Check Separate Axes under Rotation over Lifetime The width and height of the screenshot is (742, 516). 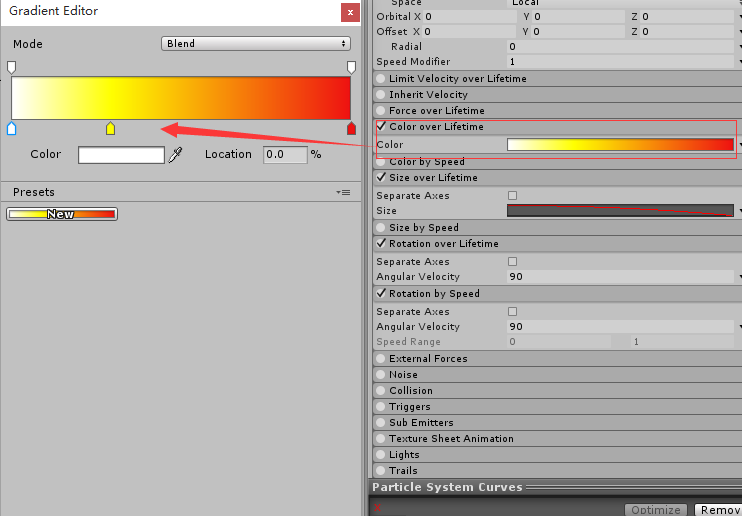coord(512,261)
